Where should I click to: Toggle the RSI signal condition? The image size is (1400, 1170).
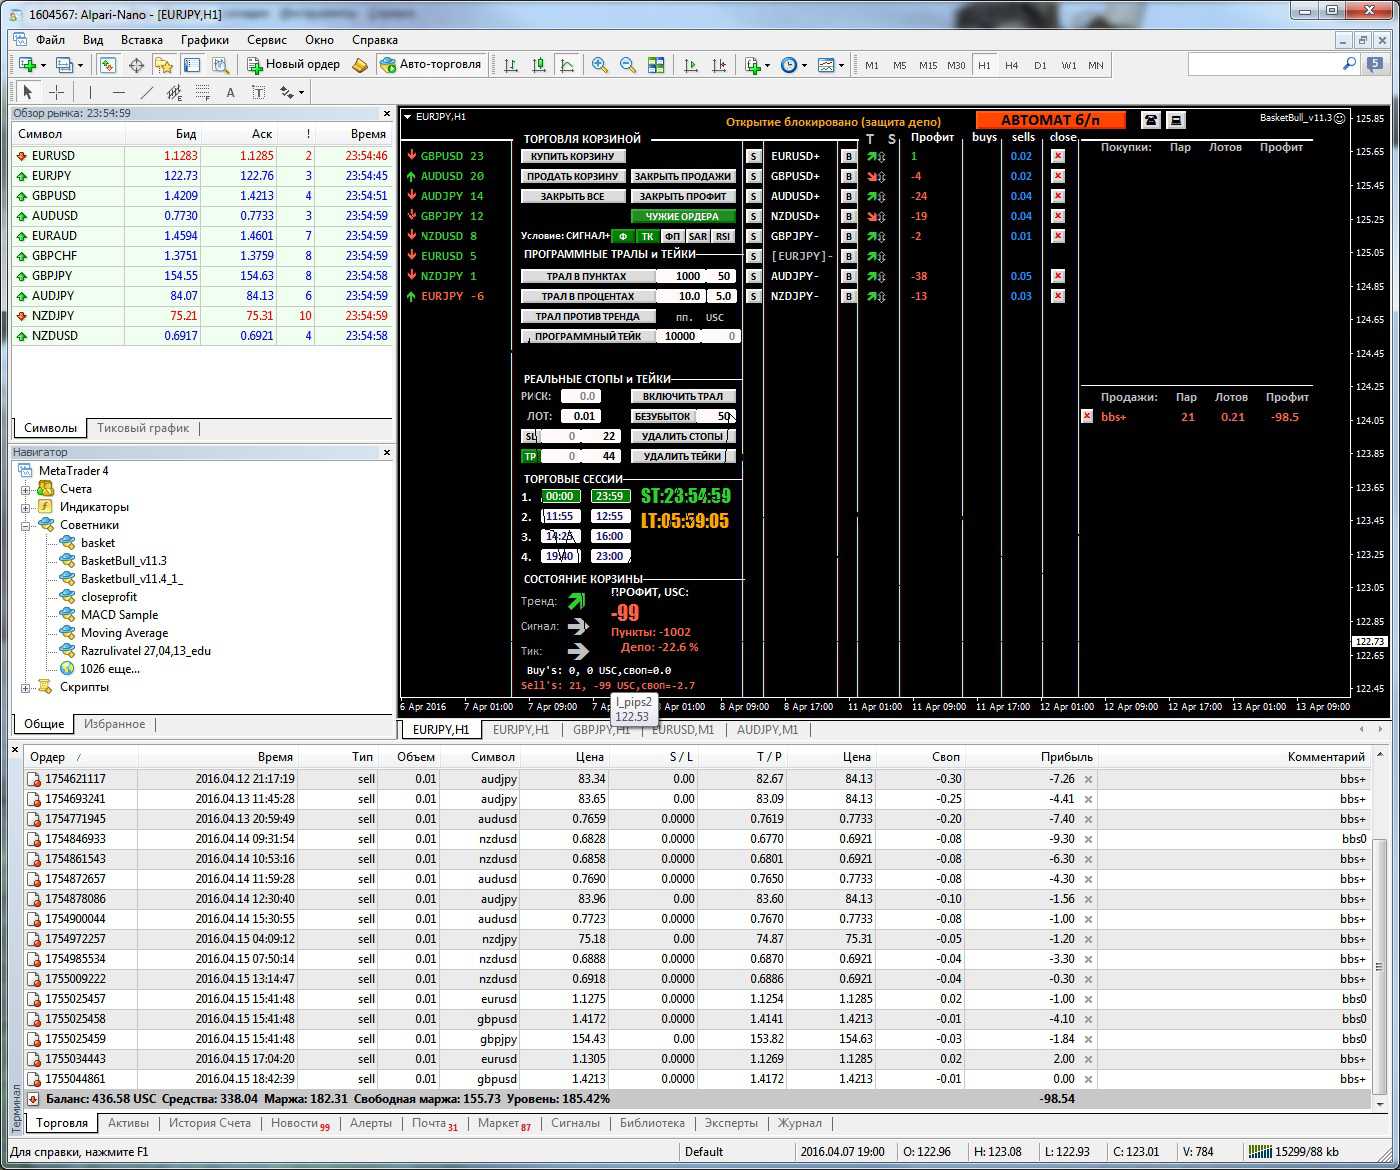[722, 237]
